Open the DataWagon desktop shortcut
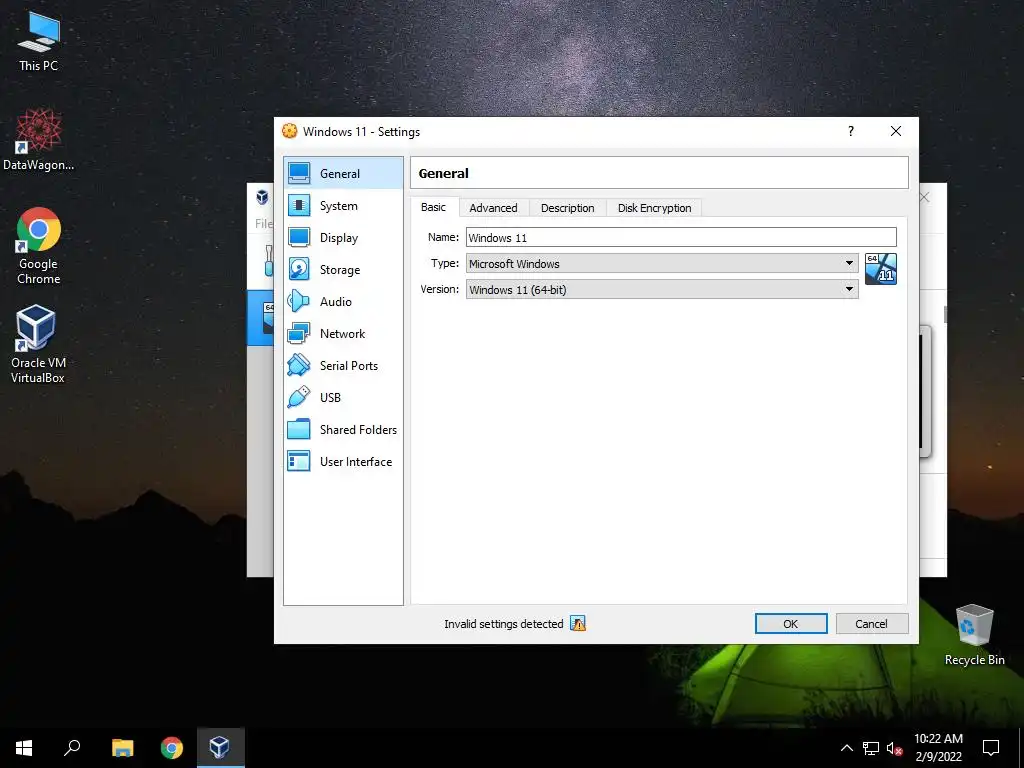The height and width of the screenshot is (768, 1024). [39, 140]
